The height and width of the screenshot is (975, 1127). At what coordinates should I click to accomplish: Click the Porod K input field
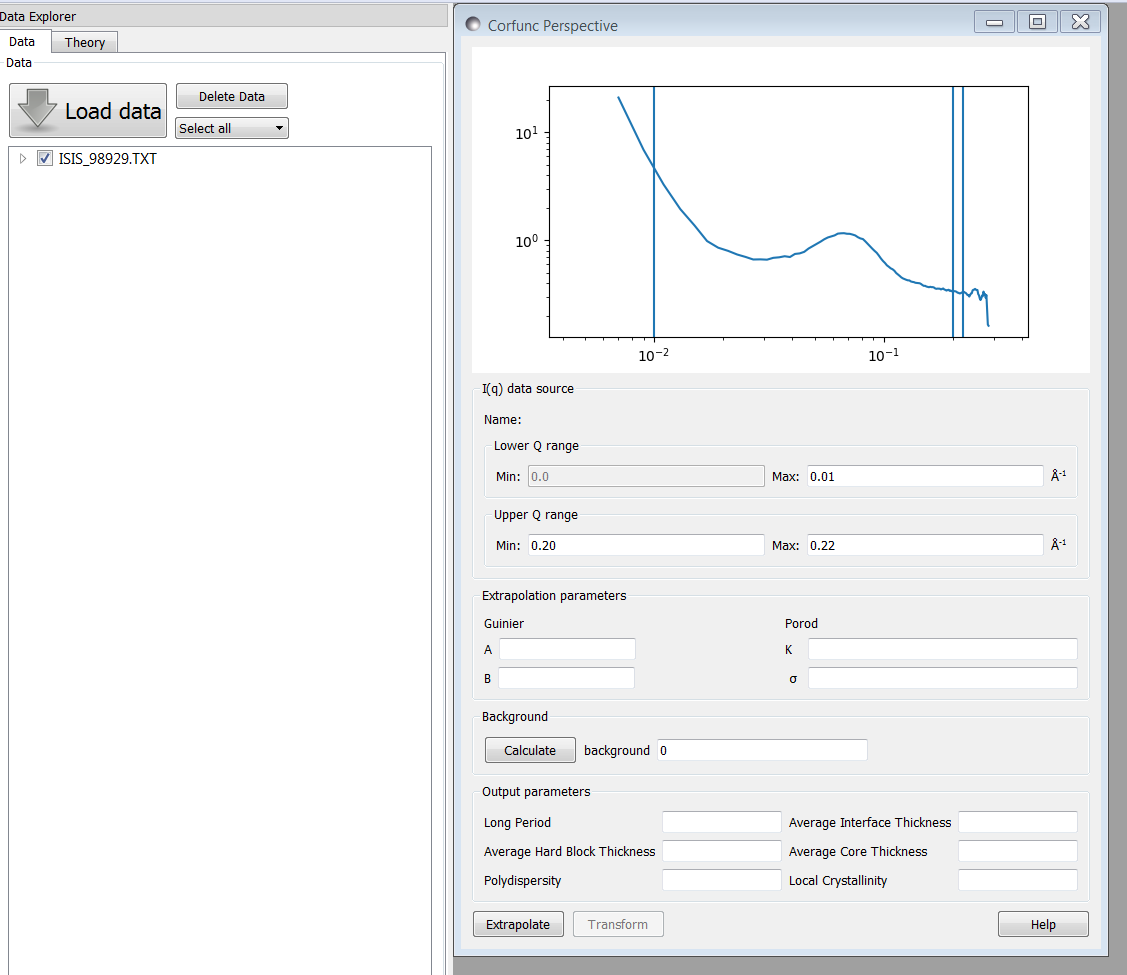[942, 649]
